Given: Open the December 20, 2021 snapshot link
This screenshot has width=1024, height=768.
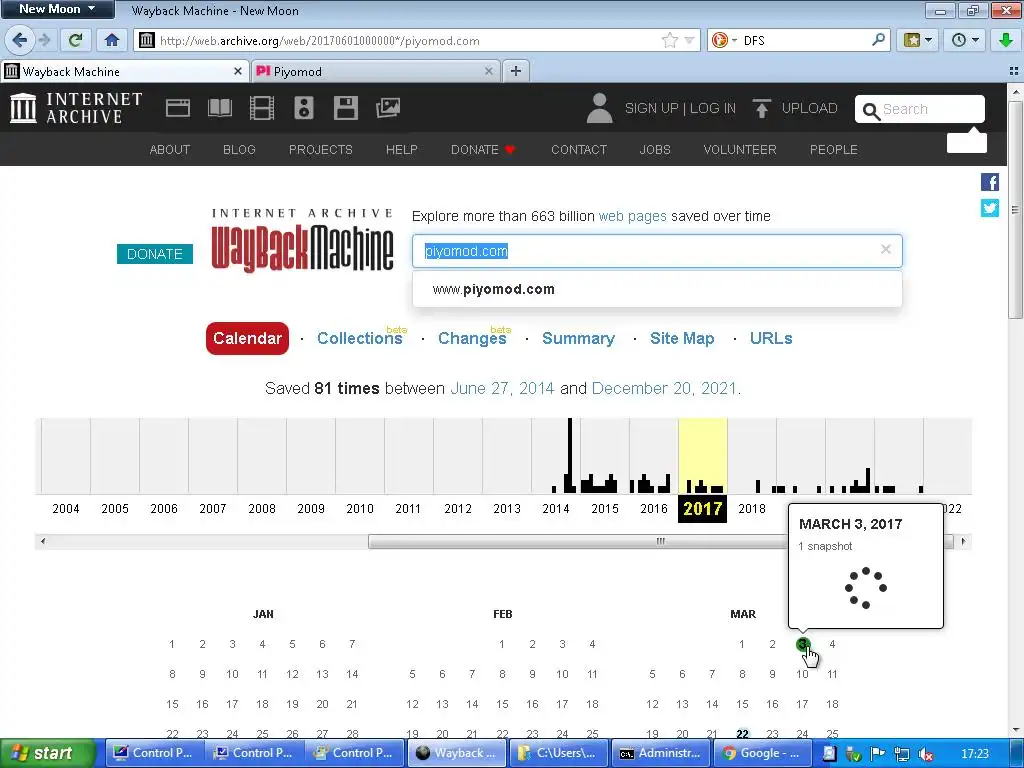Looking at the screenshot, I should [x=664, y=389].
